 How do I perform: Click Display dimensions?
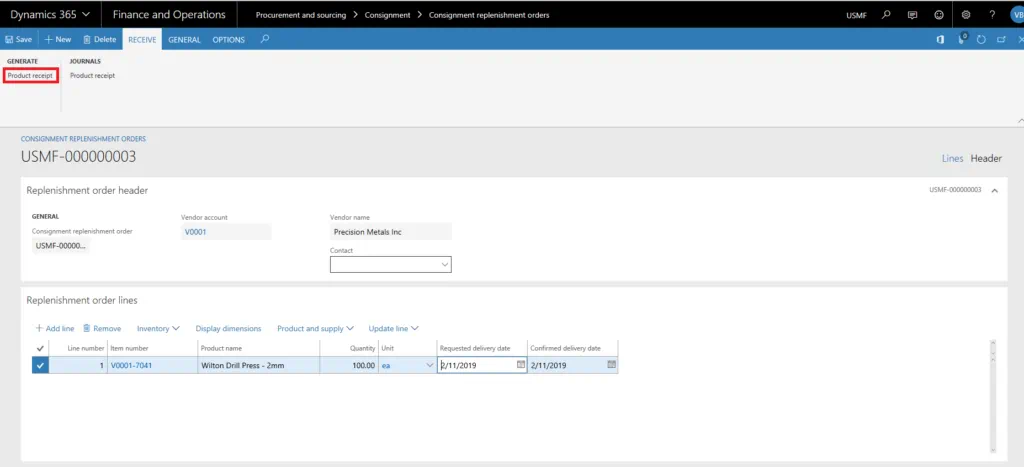229,329
